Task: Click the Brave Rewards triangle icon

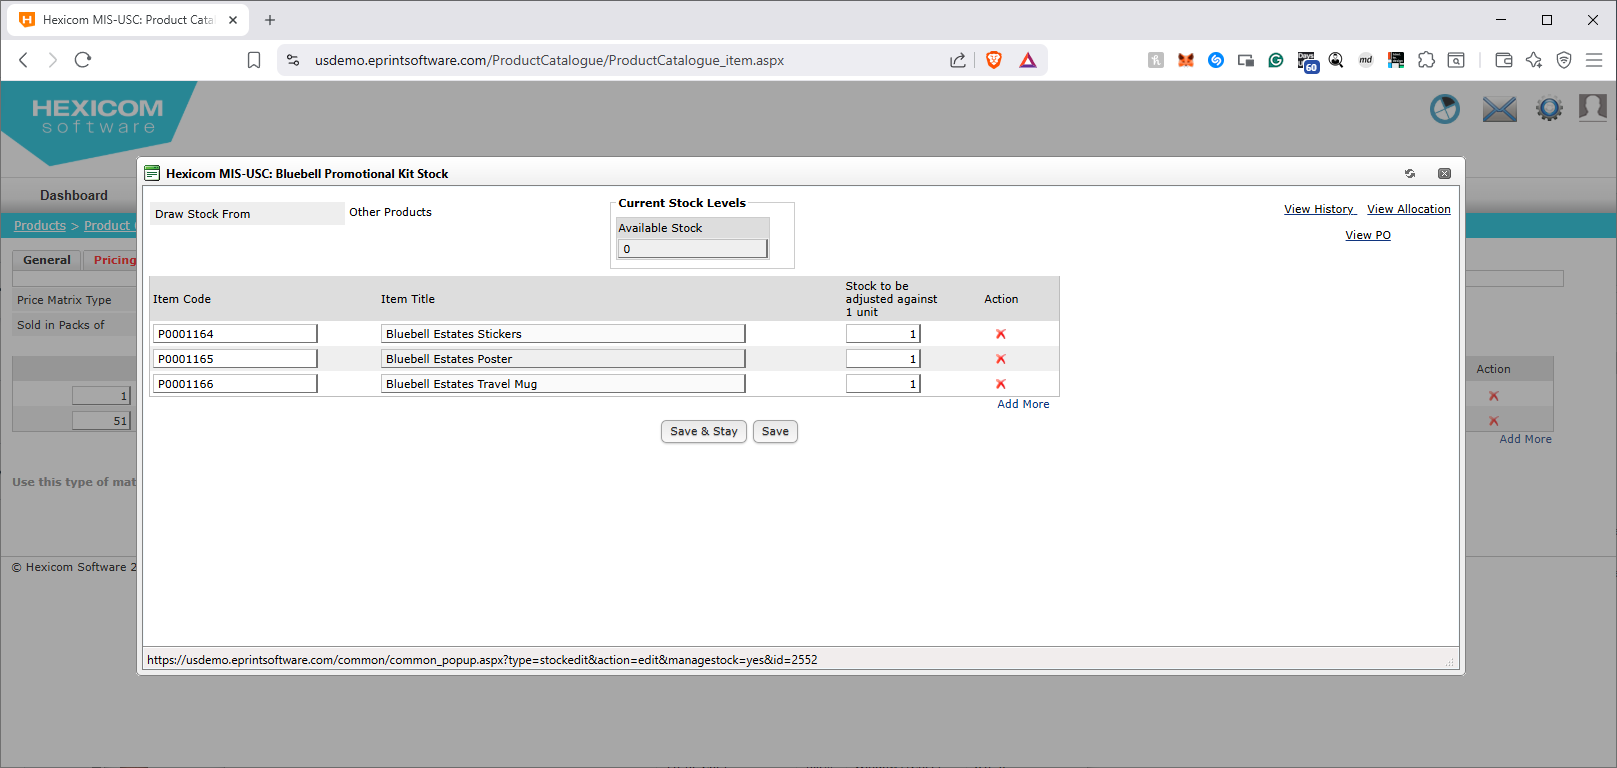Action: coord(1028,60)
